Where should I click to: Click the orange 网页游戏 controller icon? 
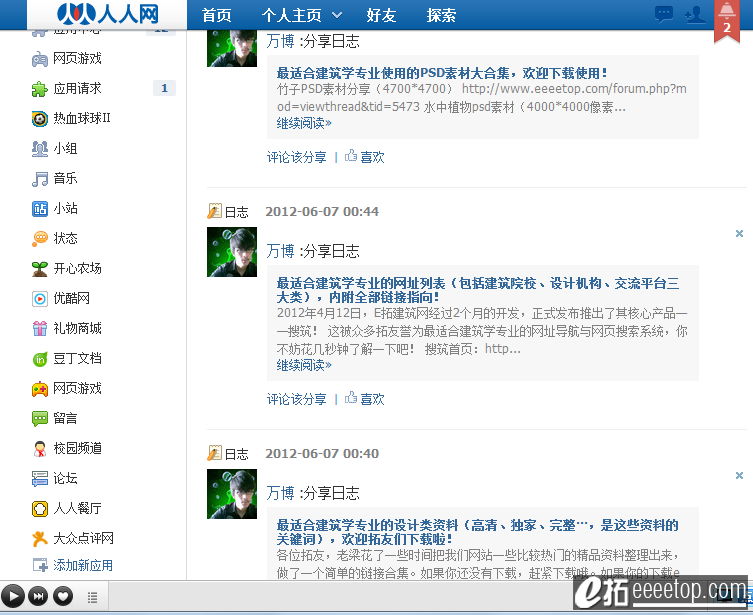coord(40,389)
